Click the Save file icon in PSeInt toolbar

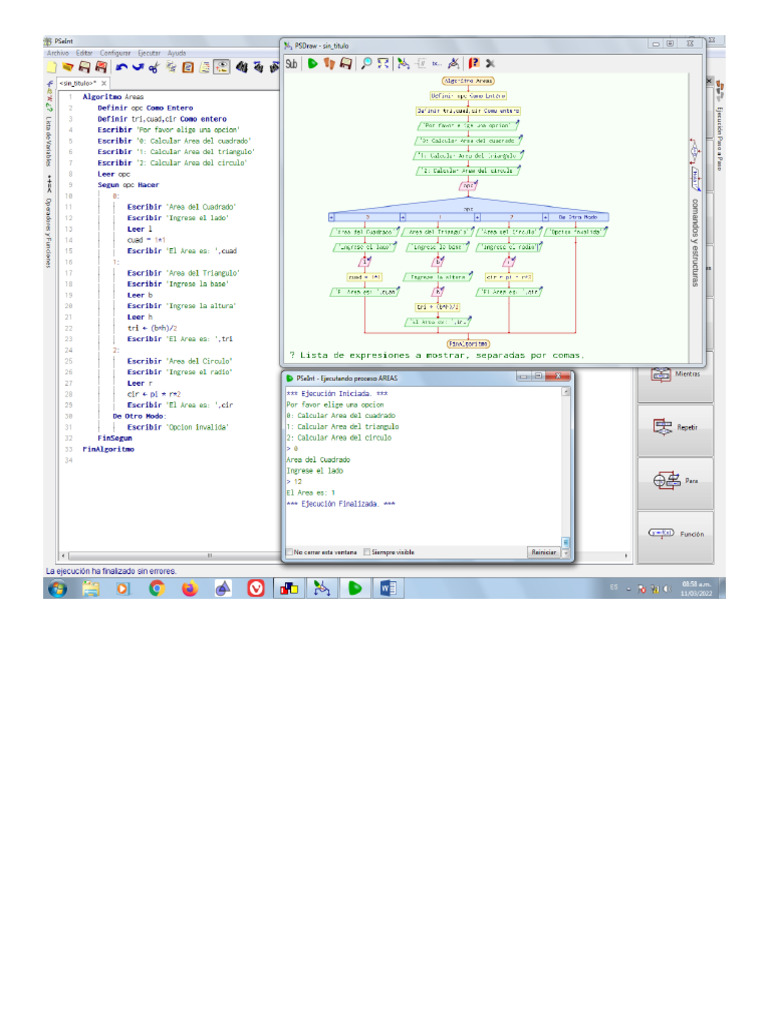tap(86, 67)
